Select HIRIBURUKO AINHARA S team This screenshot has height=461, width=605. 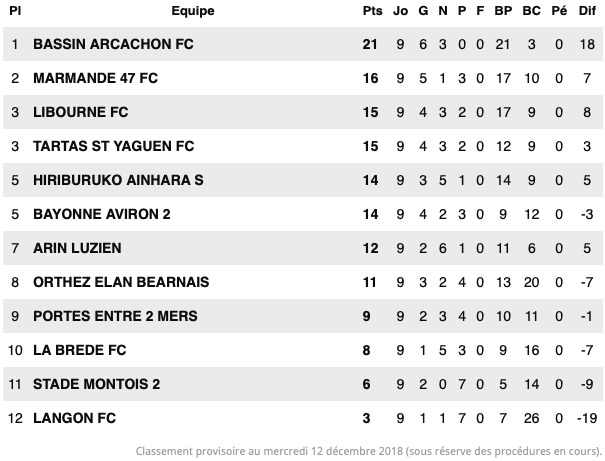point(118,180)
